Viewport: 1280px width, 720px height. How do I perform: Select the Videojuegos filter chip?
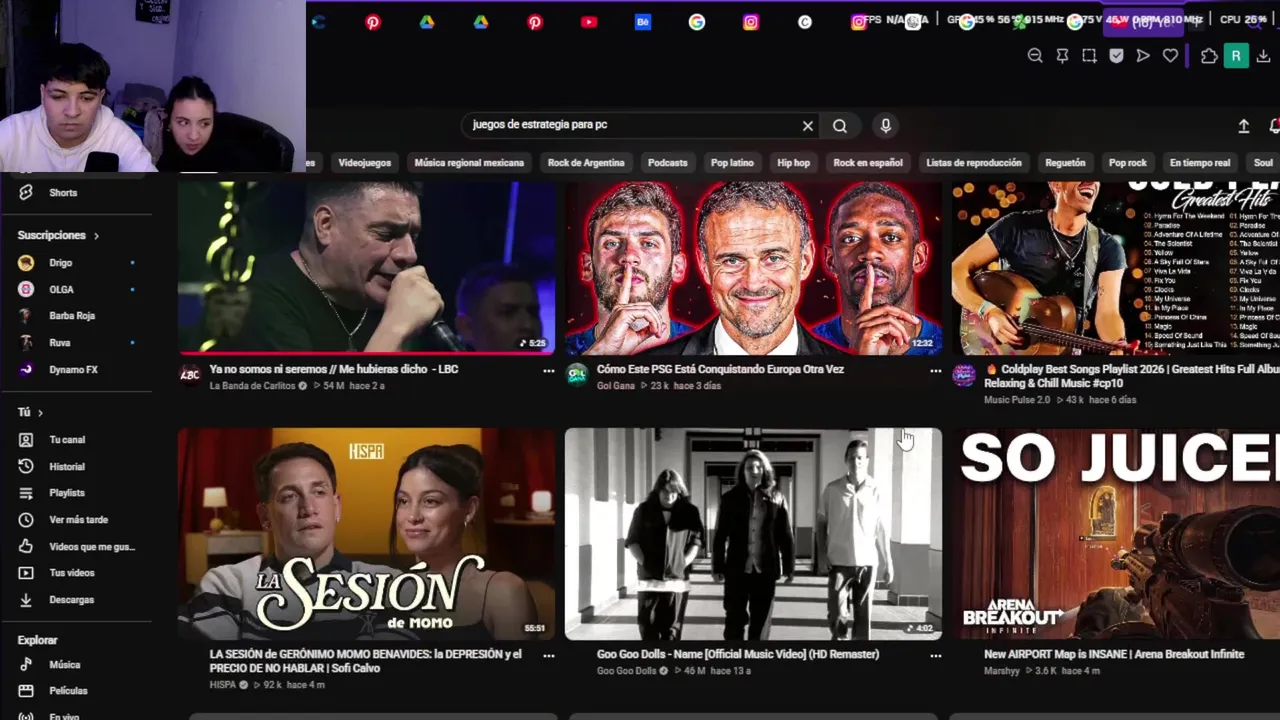tap(364, 163)
